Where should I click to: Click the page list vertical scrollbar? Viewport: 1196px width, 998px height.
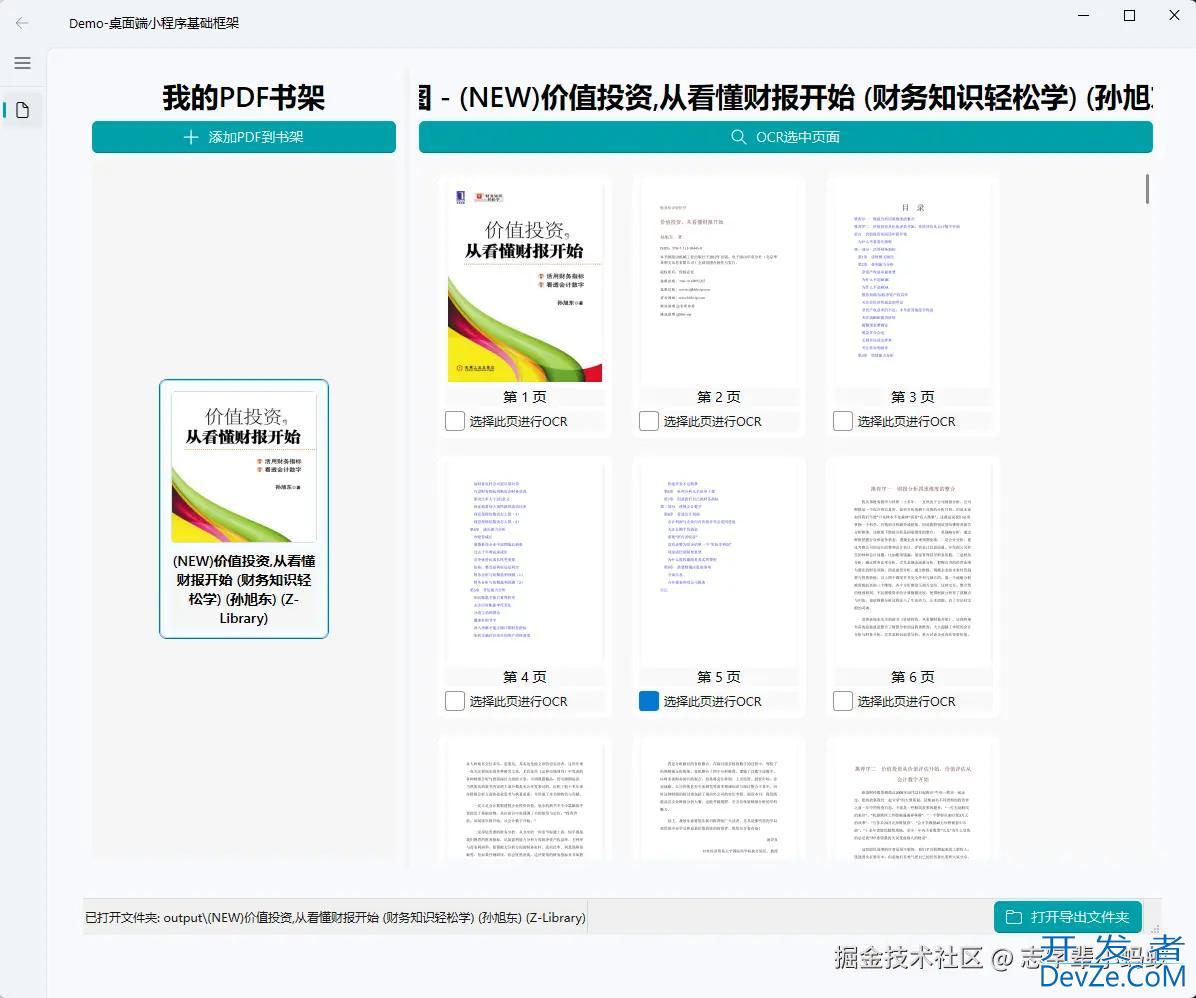[x=1147, y=189]
